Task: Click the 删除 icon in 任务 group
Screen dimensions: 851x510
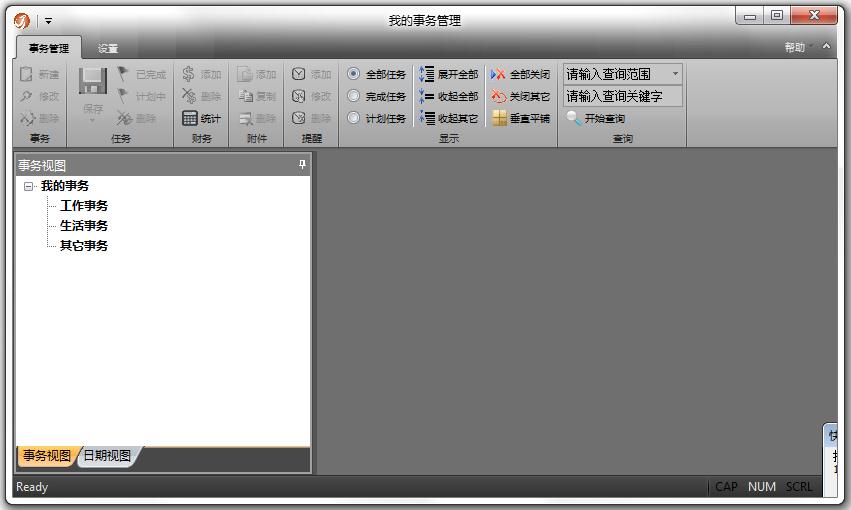Action: point(124,118)
